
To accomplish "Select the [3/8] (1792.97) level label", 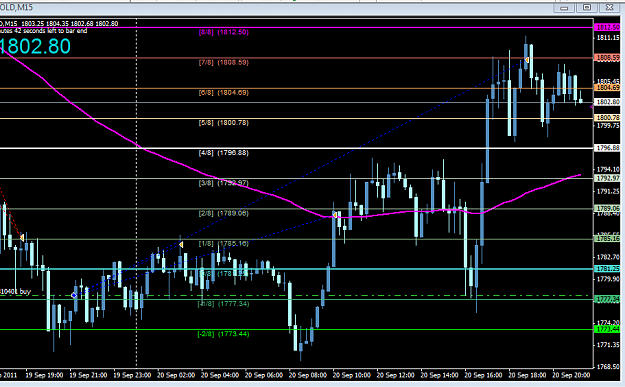I will pyautogui.click(x=224, y=183).
